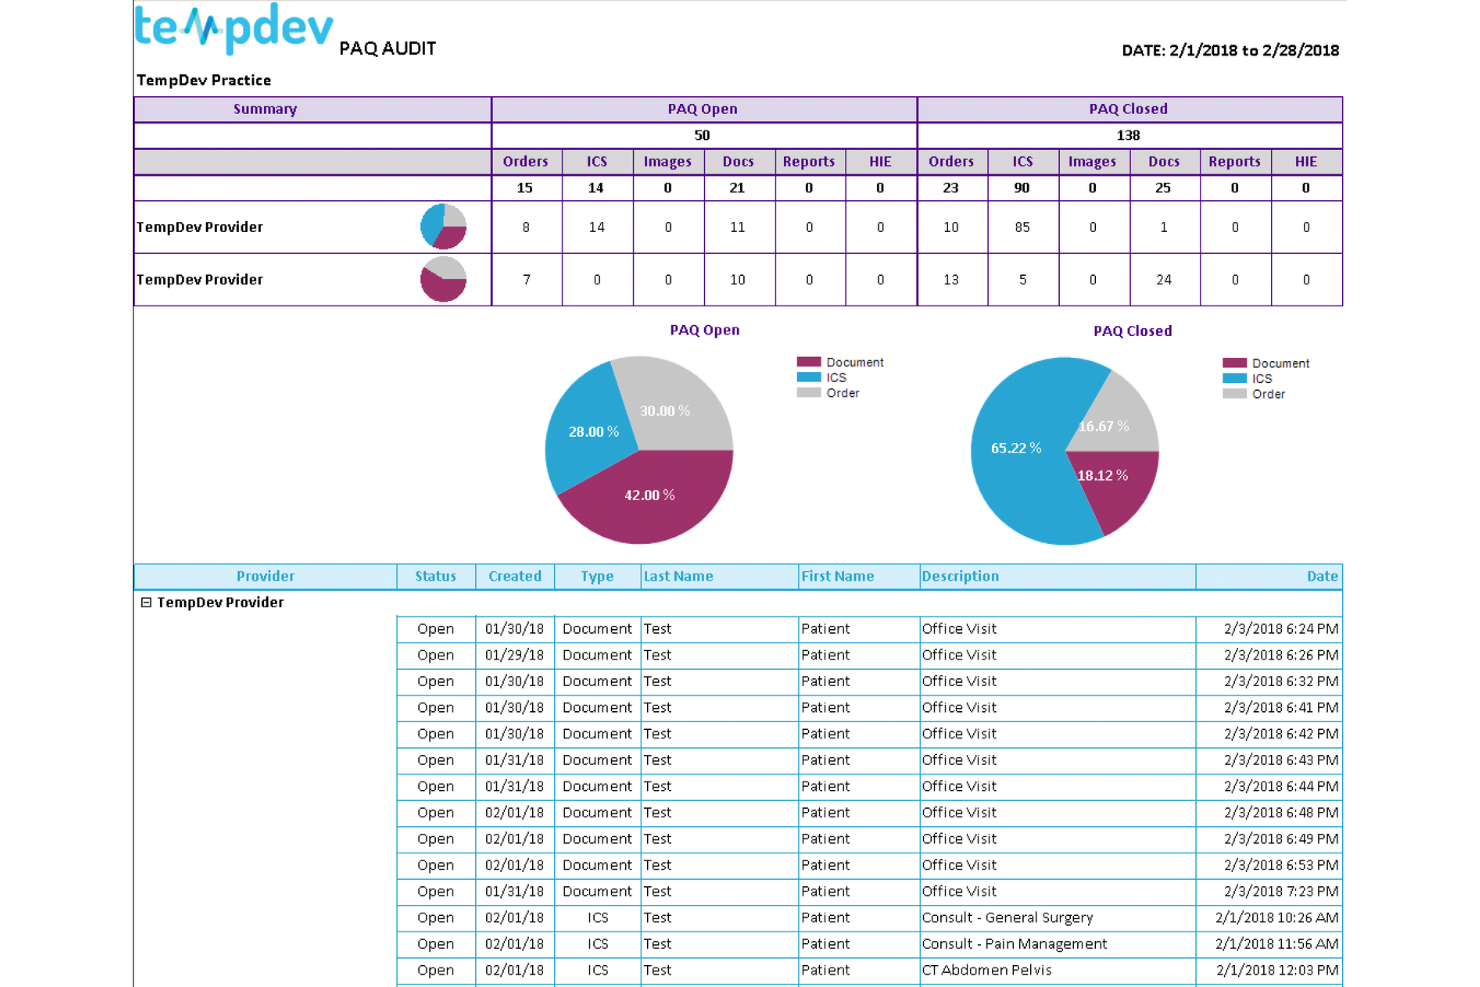Select the Consult - General Surgery row
This screenshot has width=1480, height=987.
[x=1006, y=917]
